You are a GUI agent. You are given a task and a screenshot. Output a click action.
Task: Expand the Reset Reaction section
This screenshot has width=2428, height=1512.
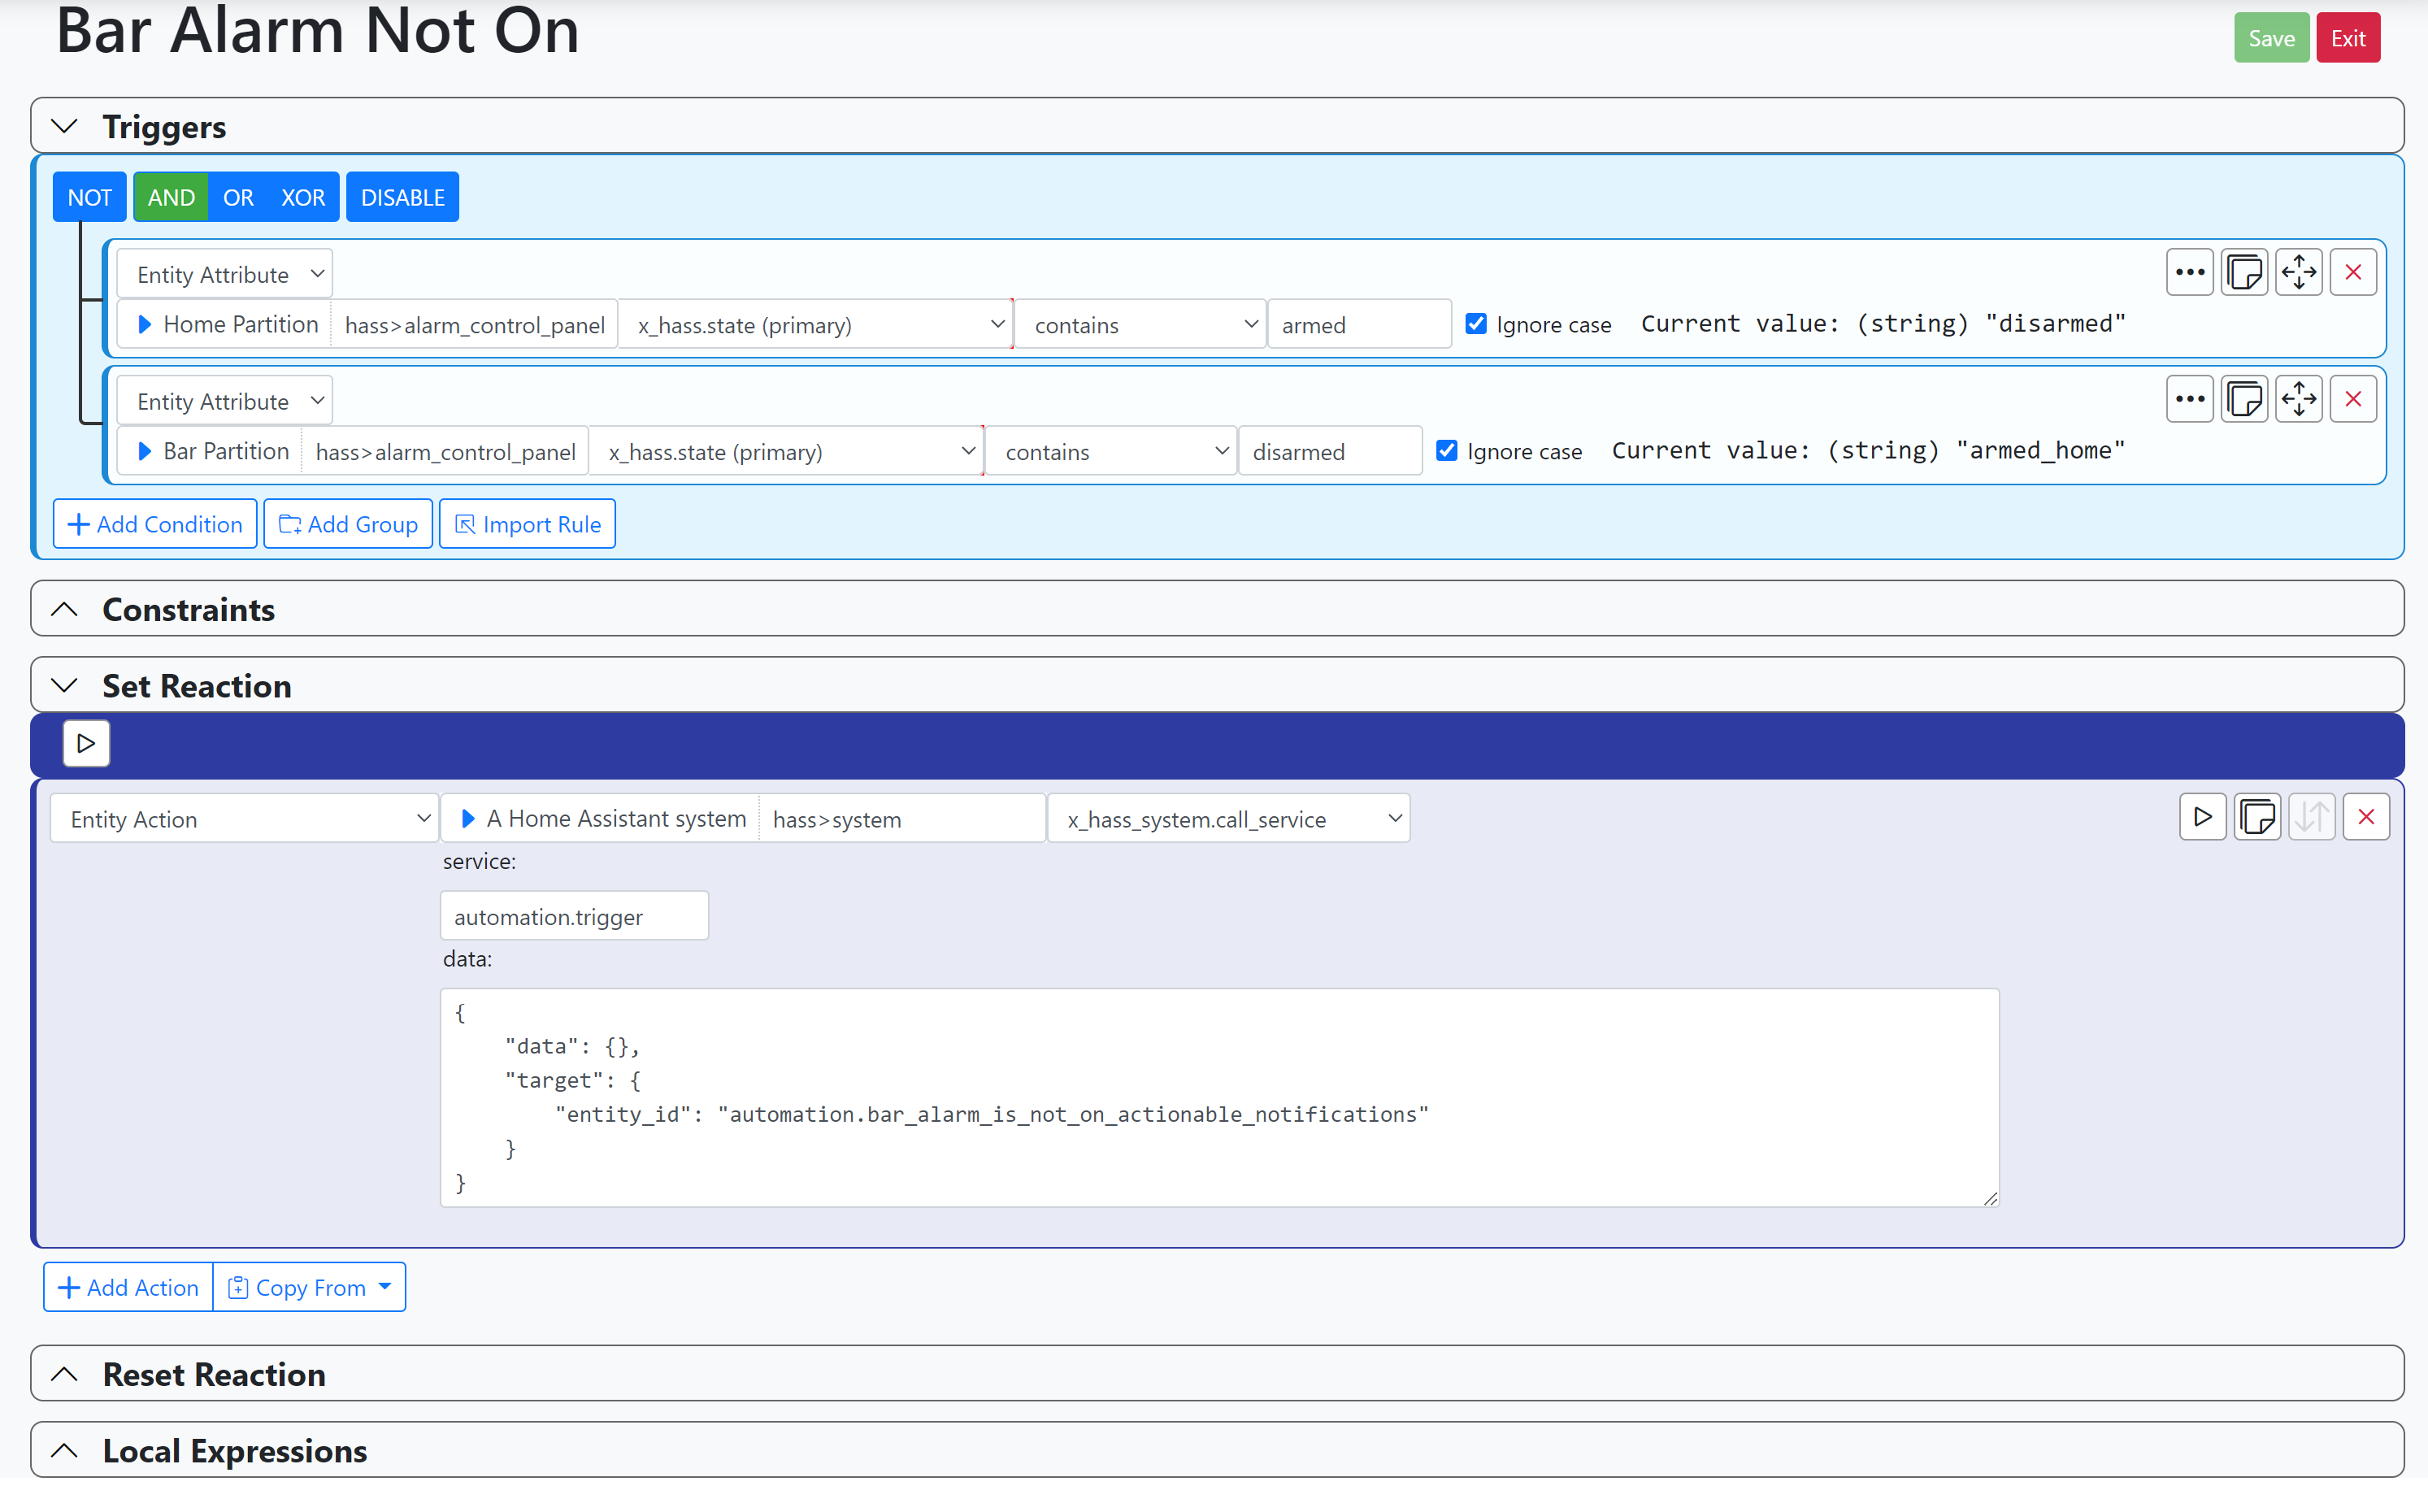(x=64, y=1374)
